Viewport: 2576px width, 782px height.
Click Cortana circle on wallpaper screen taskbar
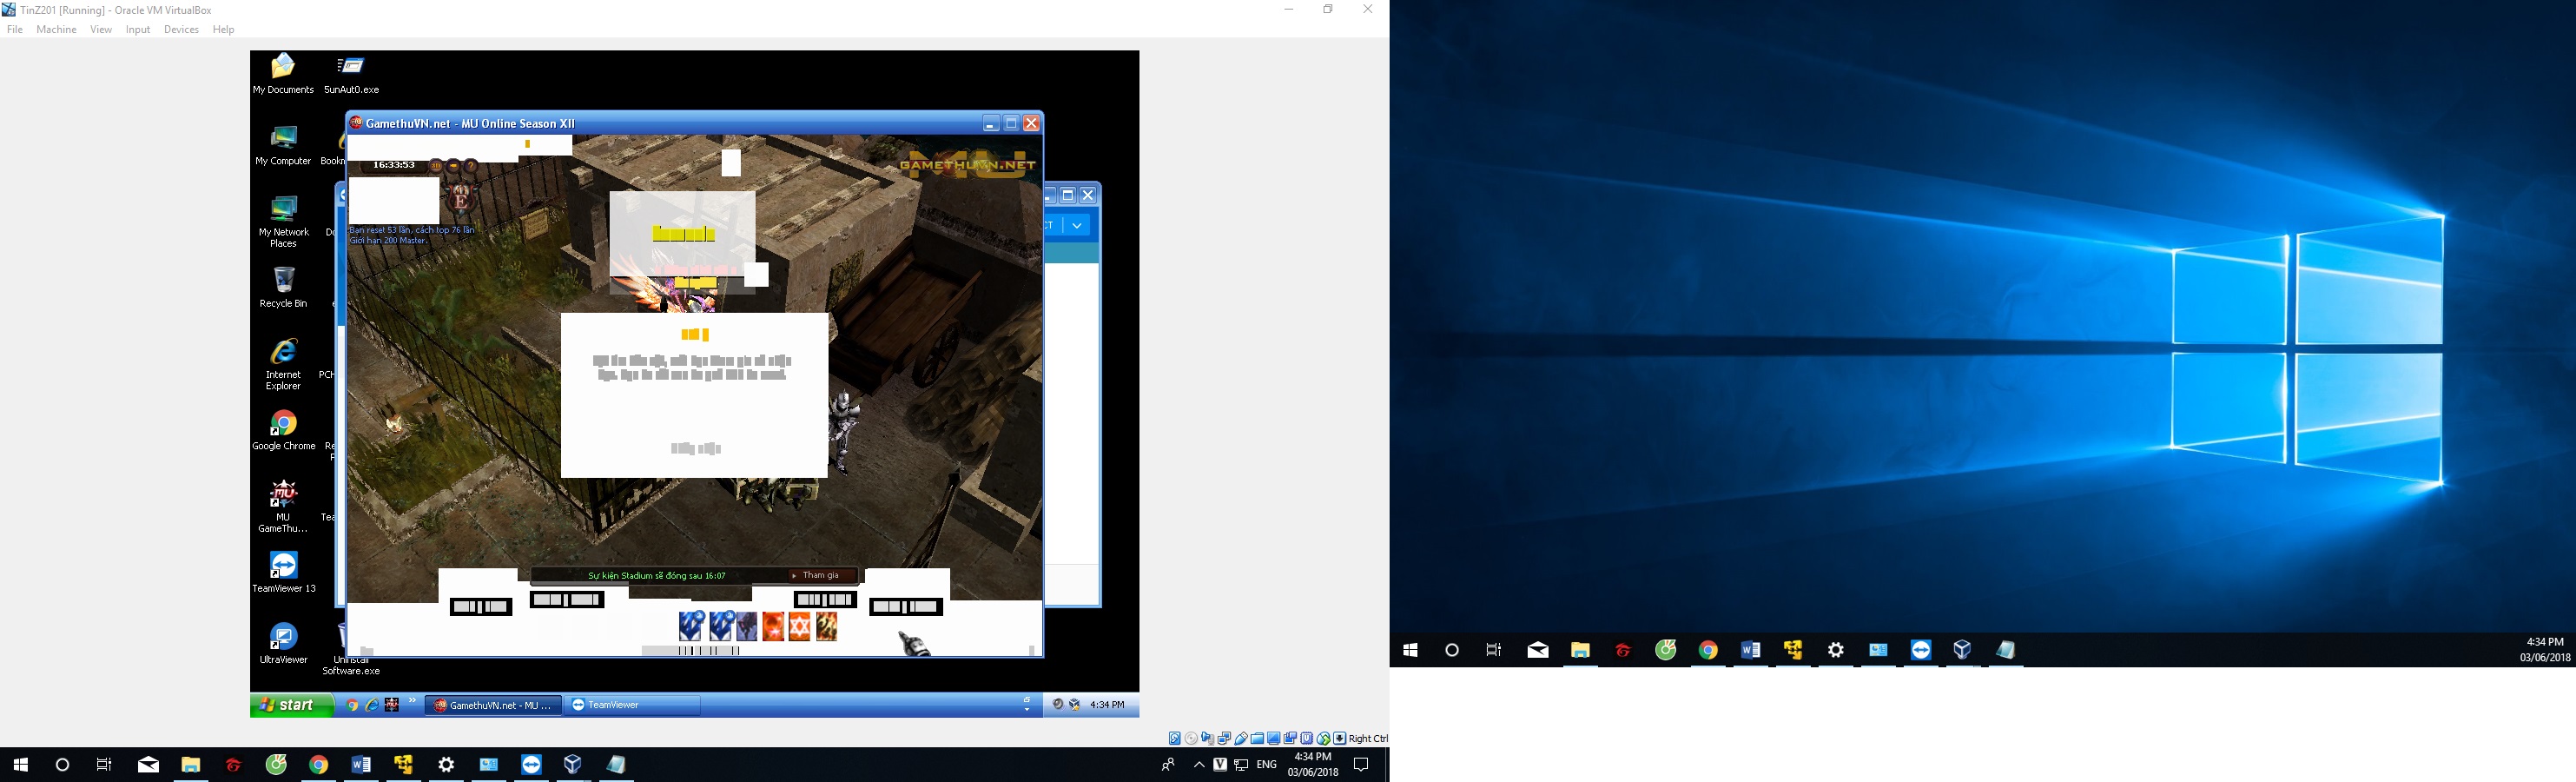pos(1452,650)
